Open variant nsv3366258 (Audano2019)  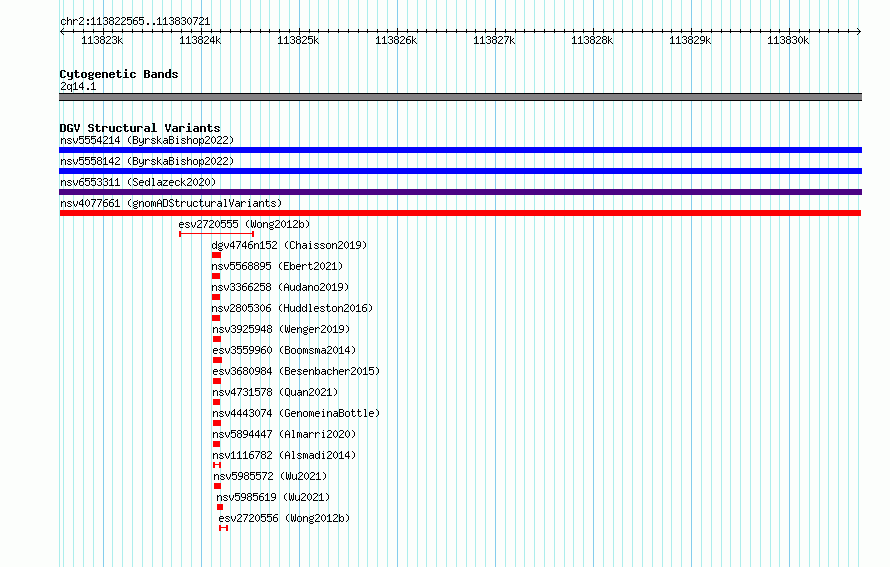(280, 287)
